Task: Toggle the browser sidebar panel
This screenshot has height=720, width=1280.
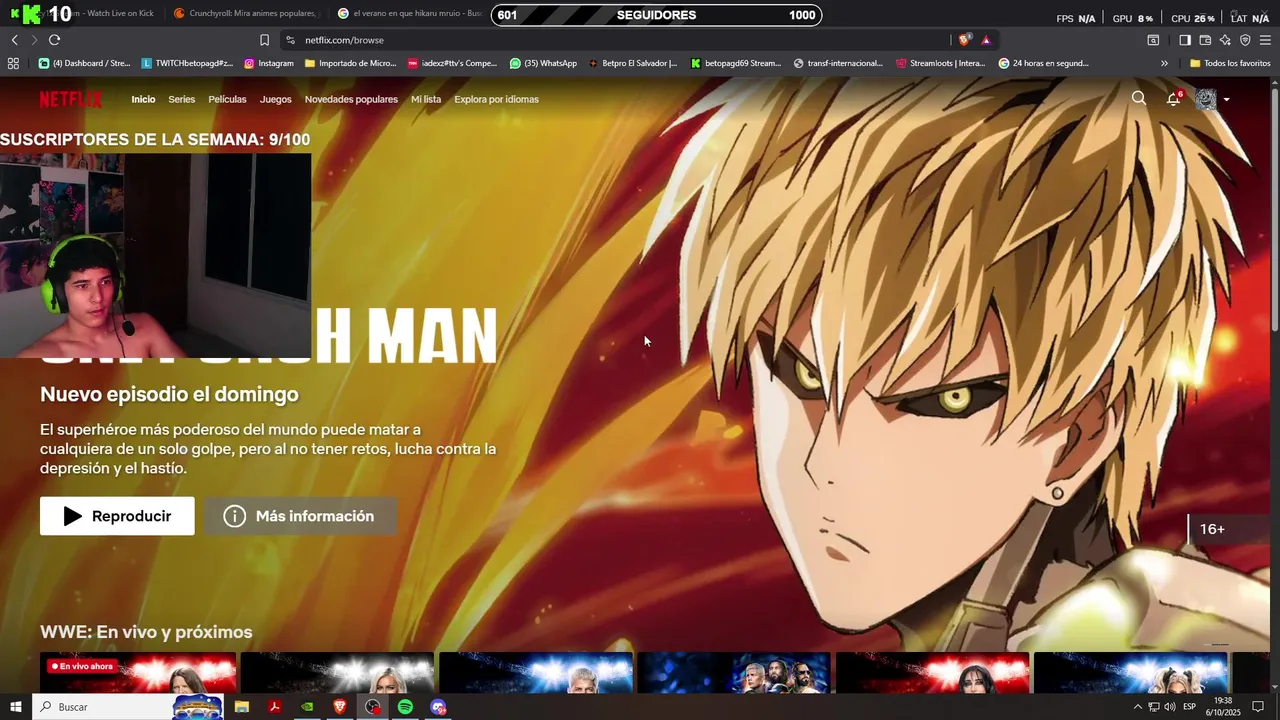Action: 1184,40
